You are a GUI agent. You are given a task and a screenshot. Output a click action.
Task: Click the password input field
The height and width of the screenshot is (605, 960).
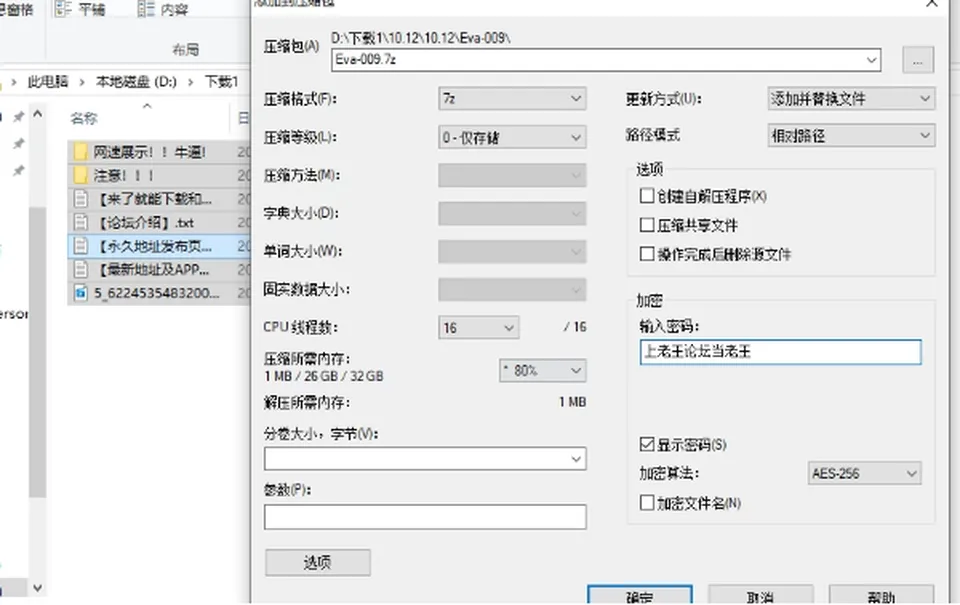tap(780, 352)
